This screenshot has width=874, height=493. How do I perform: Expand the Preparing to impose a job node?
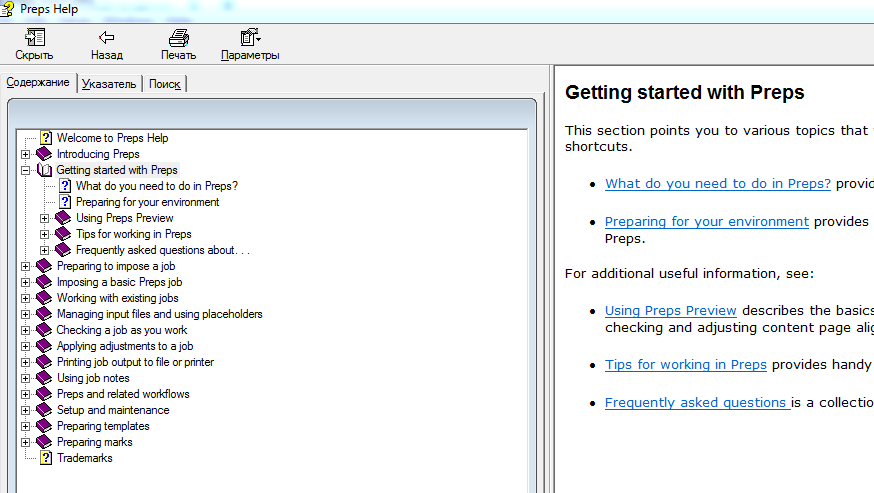[x=26, y=267]
